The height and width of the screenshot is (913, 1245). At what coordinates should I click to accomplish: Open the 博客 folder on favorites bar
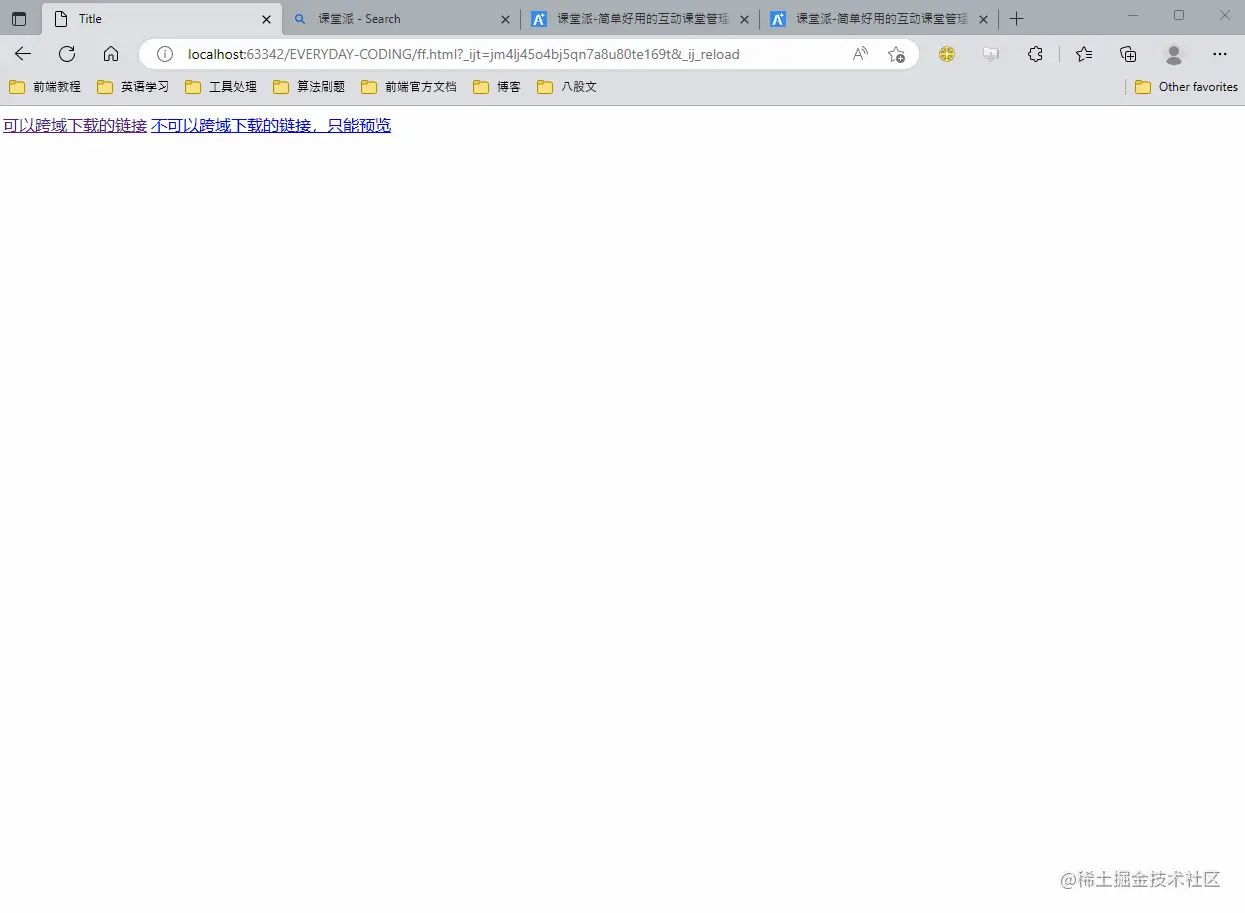(x=497, y=87)
